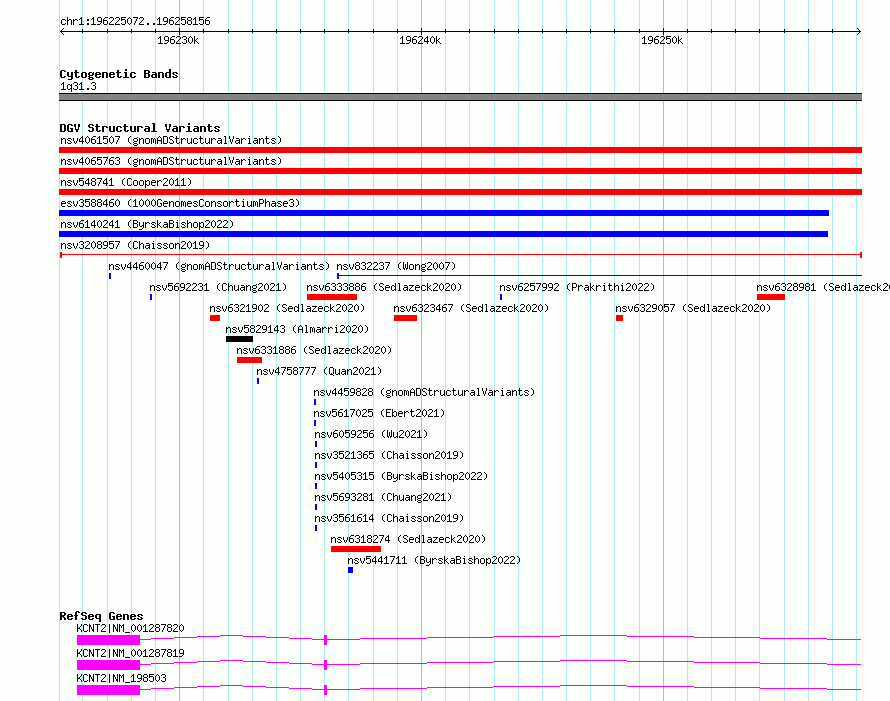Viewport: 890px width, 701px height.
Task: Select nsv6329057 (Sedlazeck2020) label
Action: (693, 308)
